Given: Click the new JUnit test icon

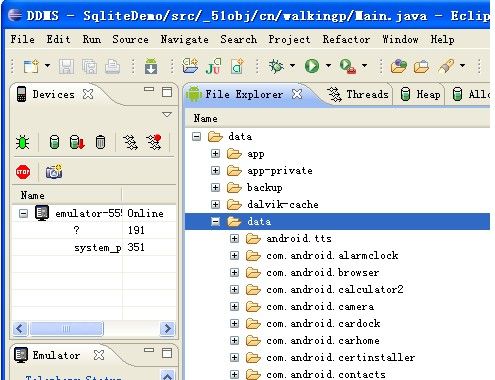Looking at the screenshot, I should [x=213, y=66].
